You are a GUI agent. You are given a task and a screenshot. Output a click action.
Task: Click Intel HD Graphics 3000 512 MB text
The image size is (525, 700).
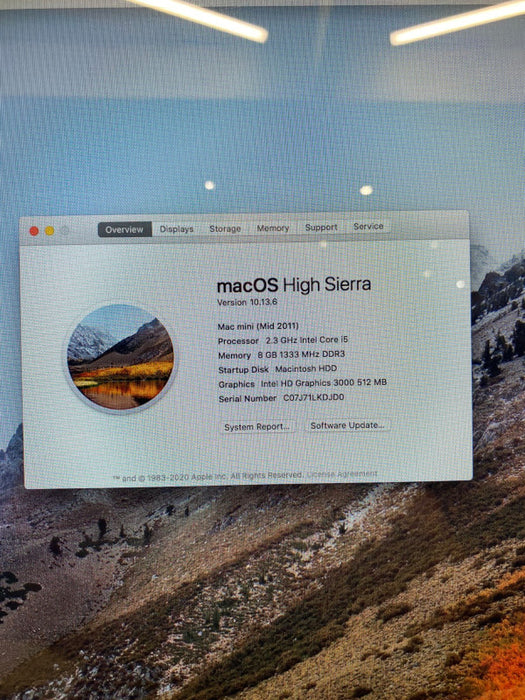click(x=324, y=383)
